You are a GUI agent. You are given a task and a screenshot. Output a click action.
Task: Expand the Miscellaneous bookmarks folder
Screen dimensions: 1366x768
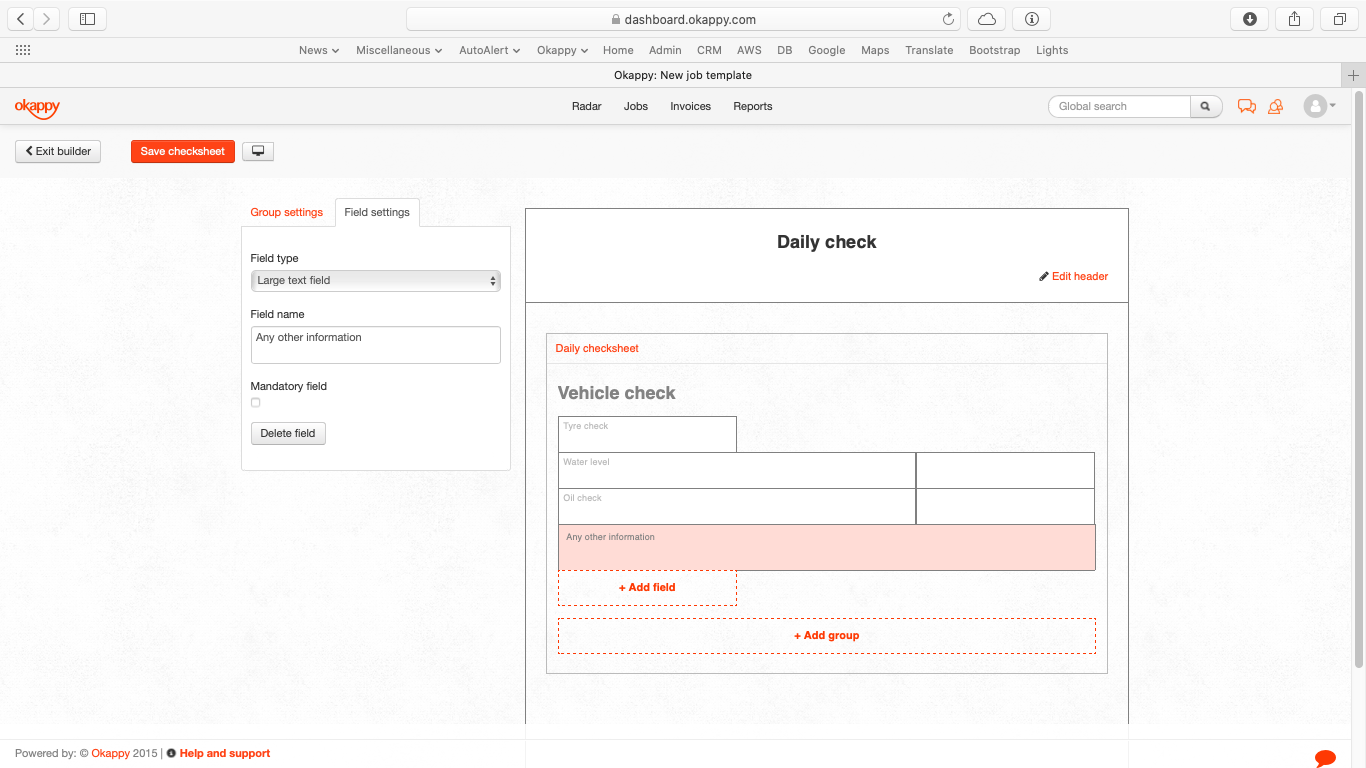(x=399, y=50)
